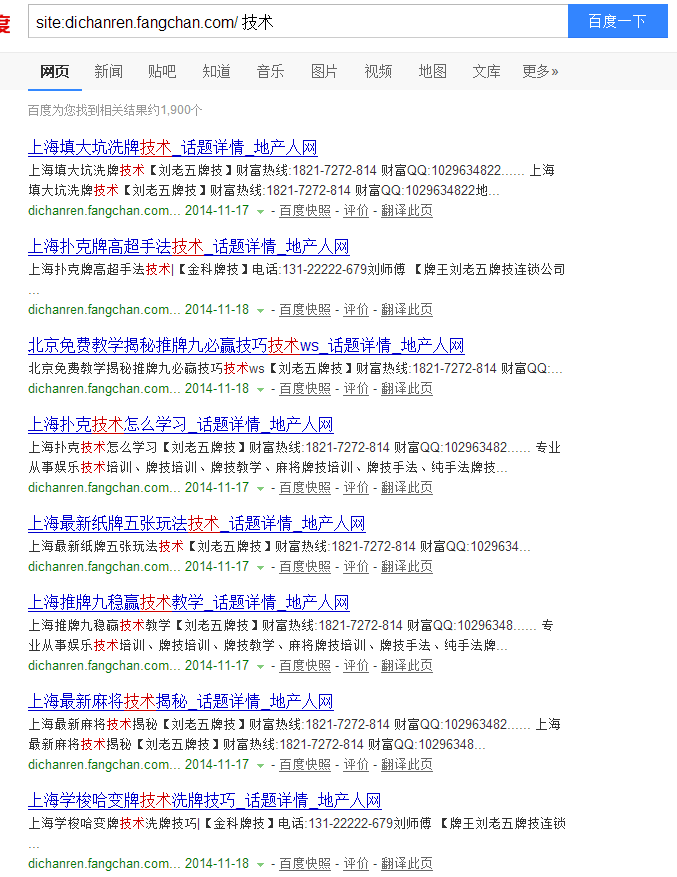Open 百度快照 for 上海扑克牌高超手法技术 result
The width and height of the screenshot is (677, 877).
[305, 310]
